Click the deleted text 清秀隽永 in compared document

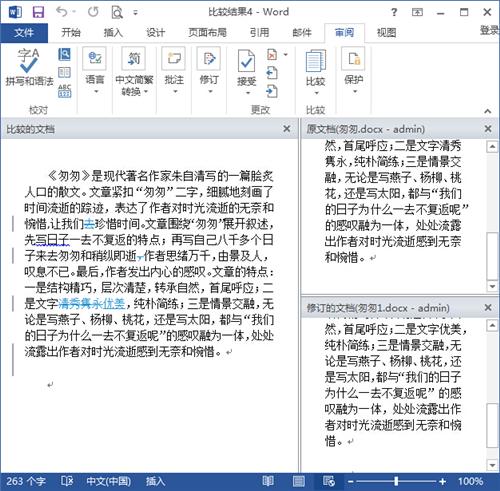point(80,304)
